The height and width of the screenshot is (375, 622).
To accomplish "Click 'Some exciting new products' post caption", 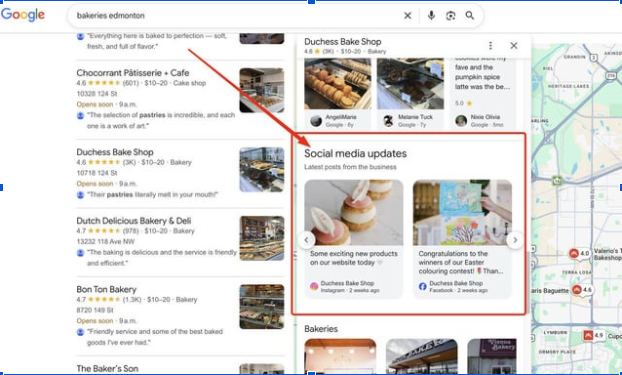I will pyautogui.click(x=354, y=258).
